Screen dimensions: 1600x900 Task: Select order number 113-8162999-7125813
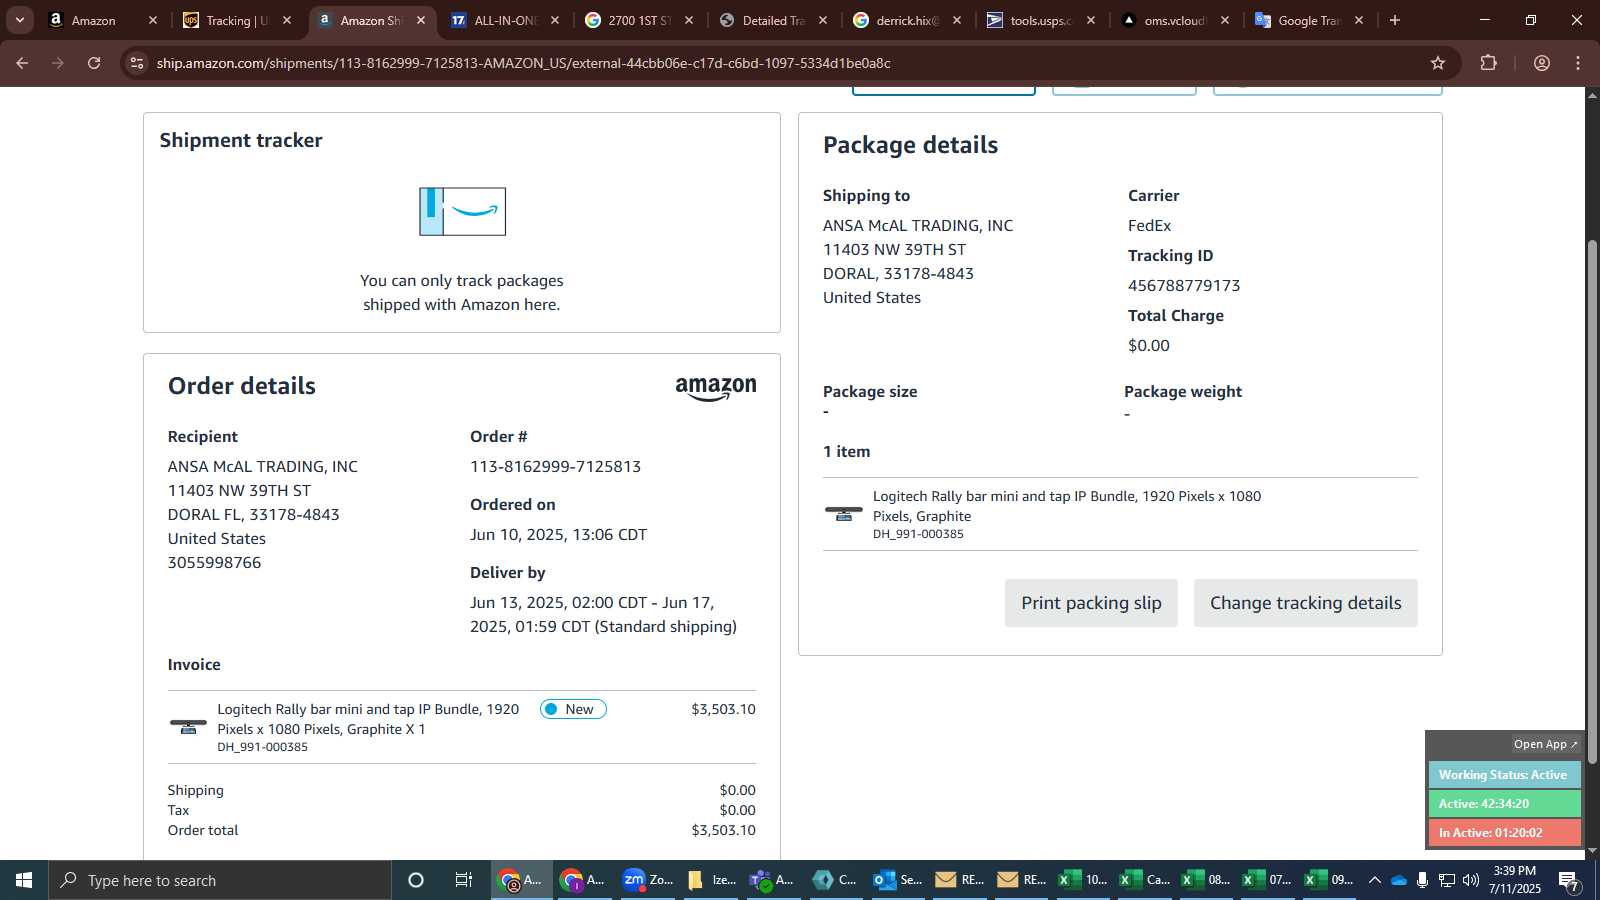(x=555, y=467)
